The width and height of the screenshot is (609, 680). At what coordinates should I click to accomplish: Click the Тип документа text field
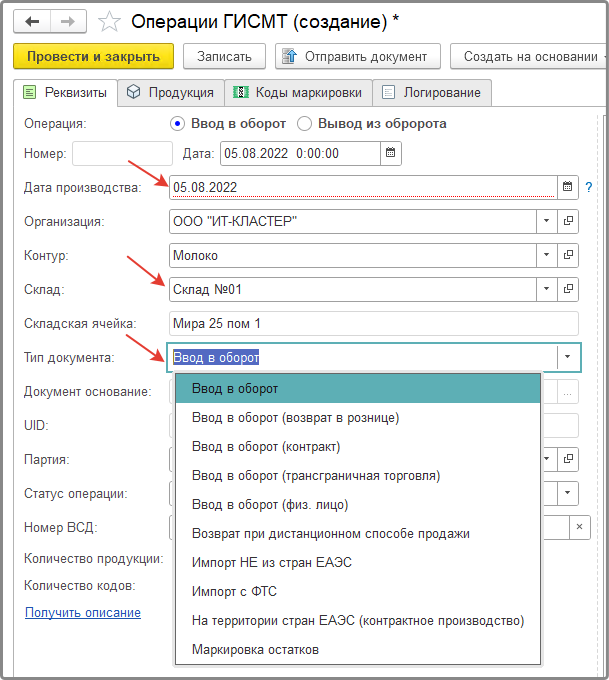[x=362, y=357]
